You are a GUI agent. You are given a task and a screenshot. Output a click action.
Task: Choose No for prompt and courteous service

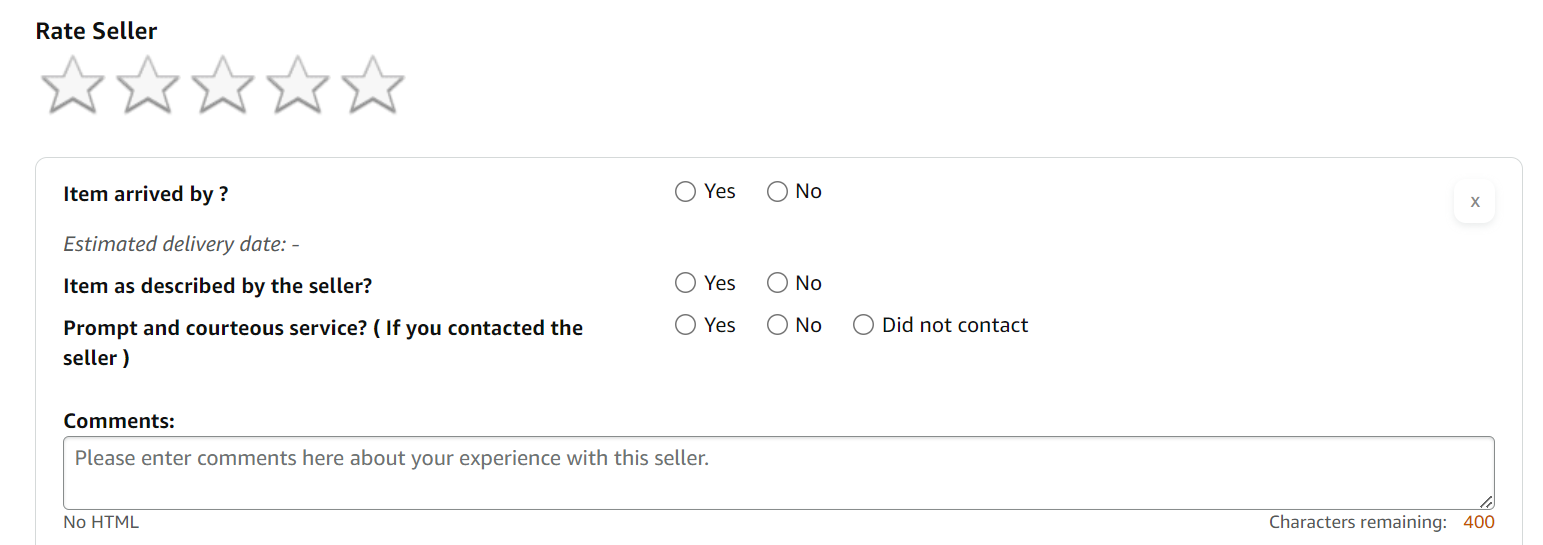pyautogui.click(x=777, y=326)
